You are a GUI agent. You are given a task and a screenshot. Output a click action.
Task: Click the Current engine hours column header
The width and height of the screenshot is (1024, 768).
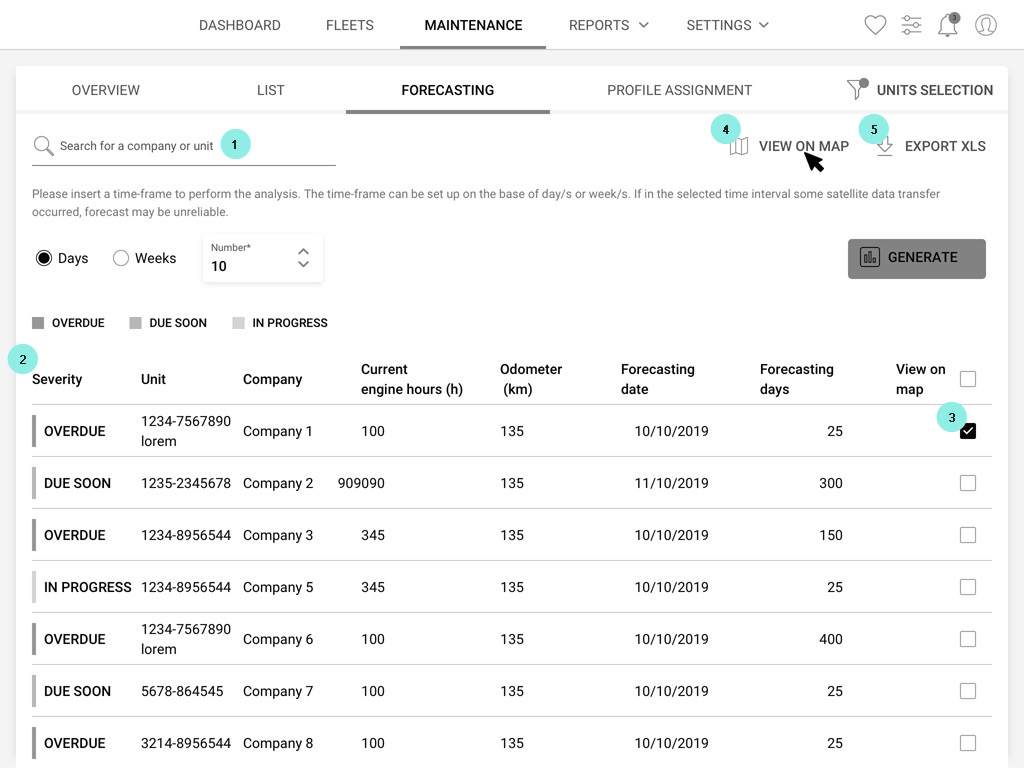(x=411, y=379)
